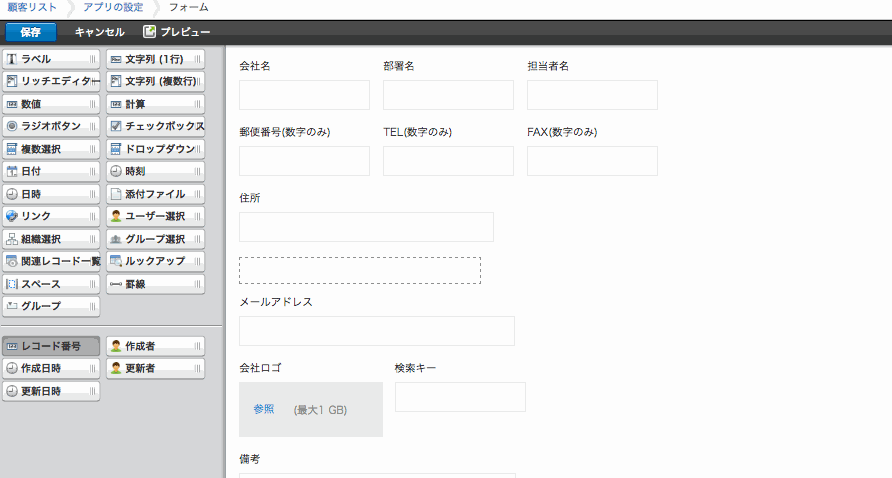Click the ルックアップ icon
The height and width of the screenshot is (478, 892).
115,261
